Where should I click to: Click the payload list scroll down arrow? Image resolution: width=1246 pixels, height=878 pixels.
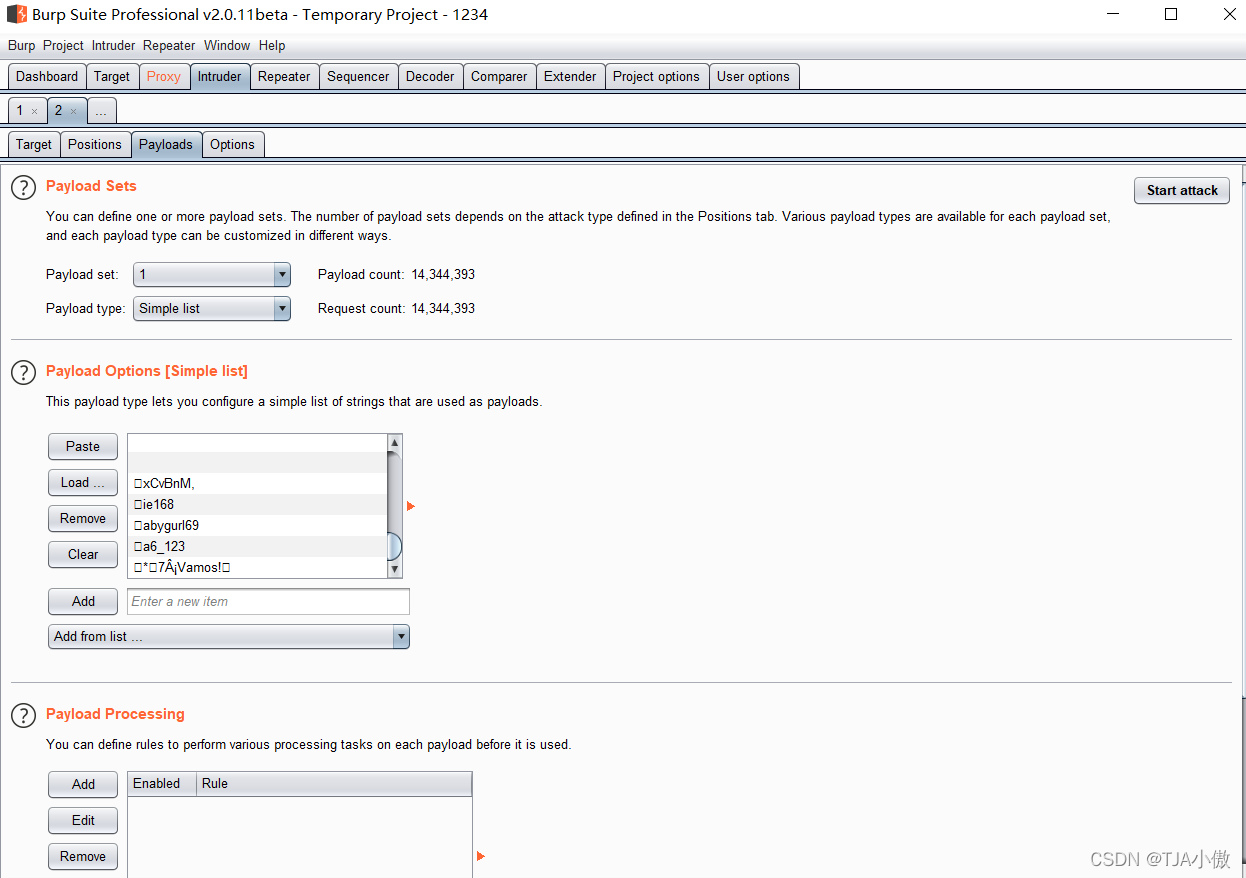point(395,569)
